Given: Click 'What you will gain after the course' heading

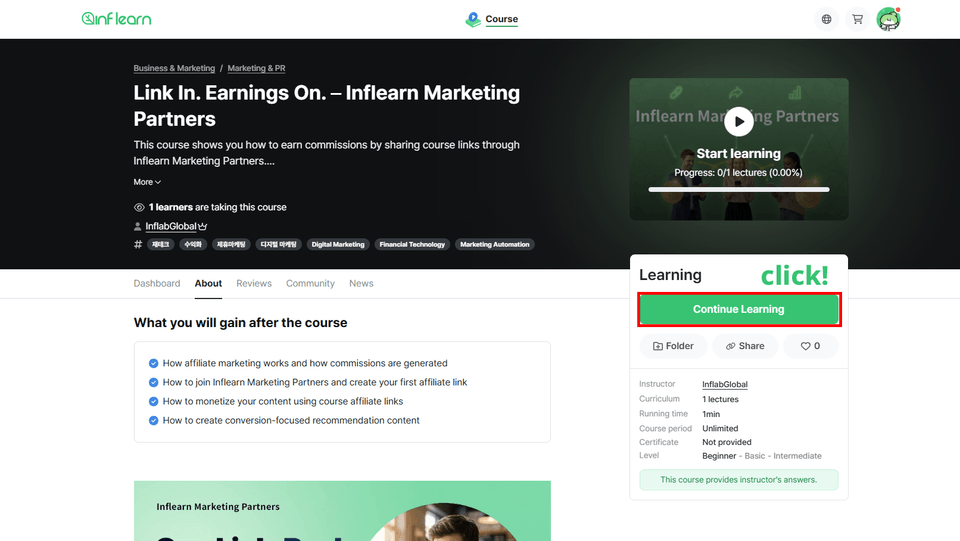Looking at the screenshot, I should pos(241,323).
